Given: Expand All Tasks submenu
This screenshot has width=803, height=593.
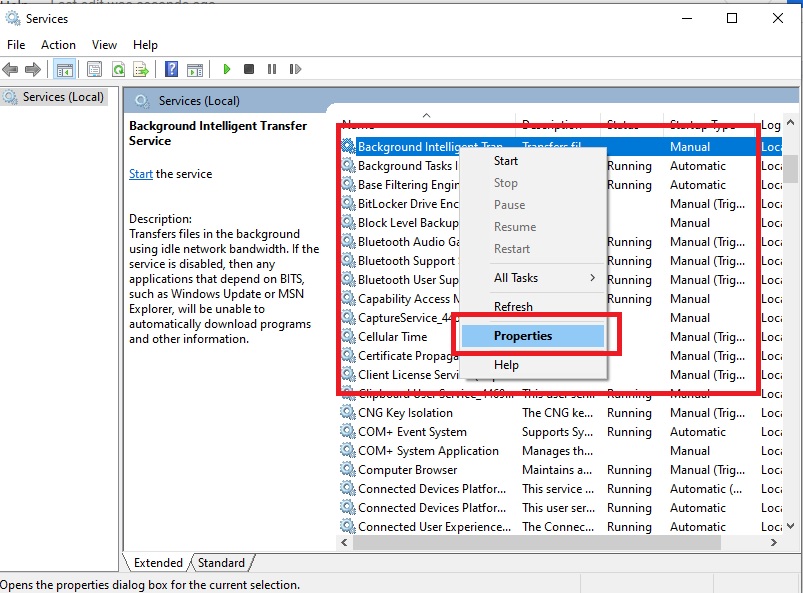Looking at the screenshot, I should point(533,278).
